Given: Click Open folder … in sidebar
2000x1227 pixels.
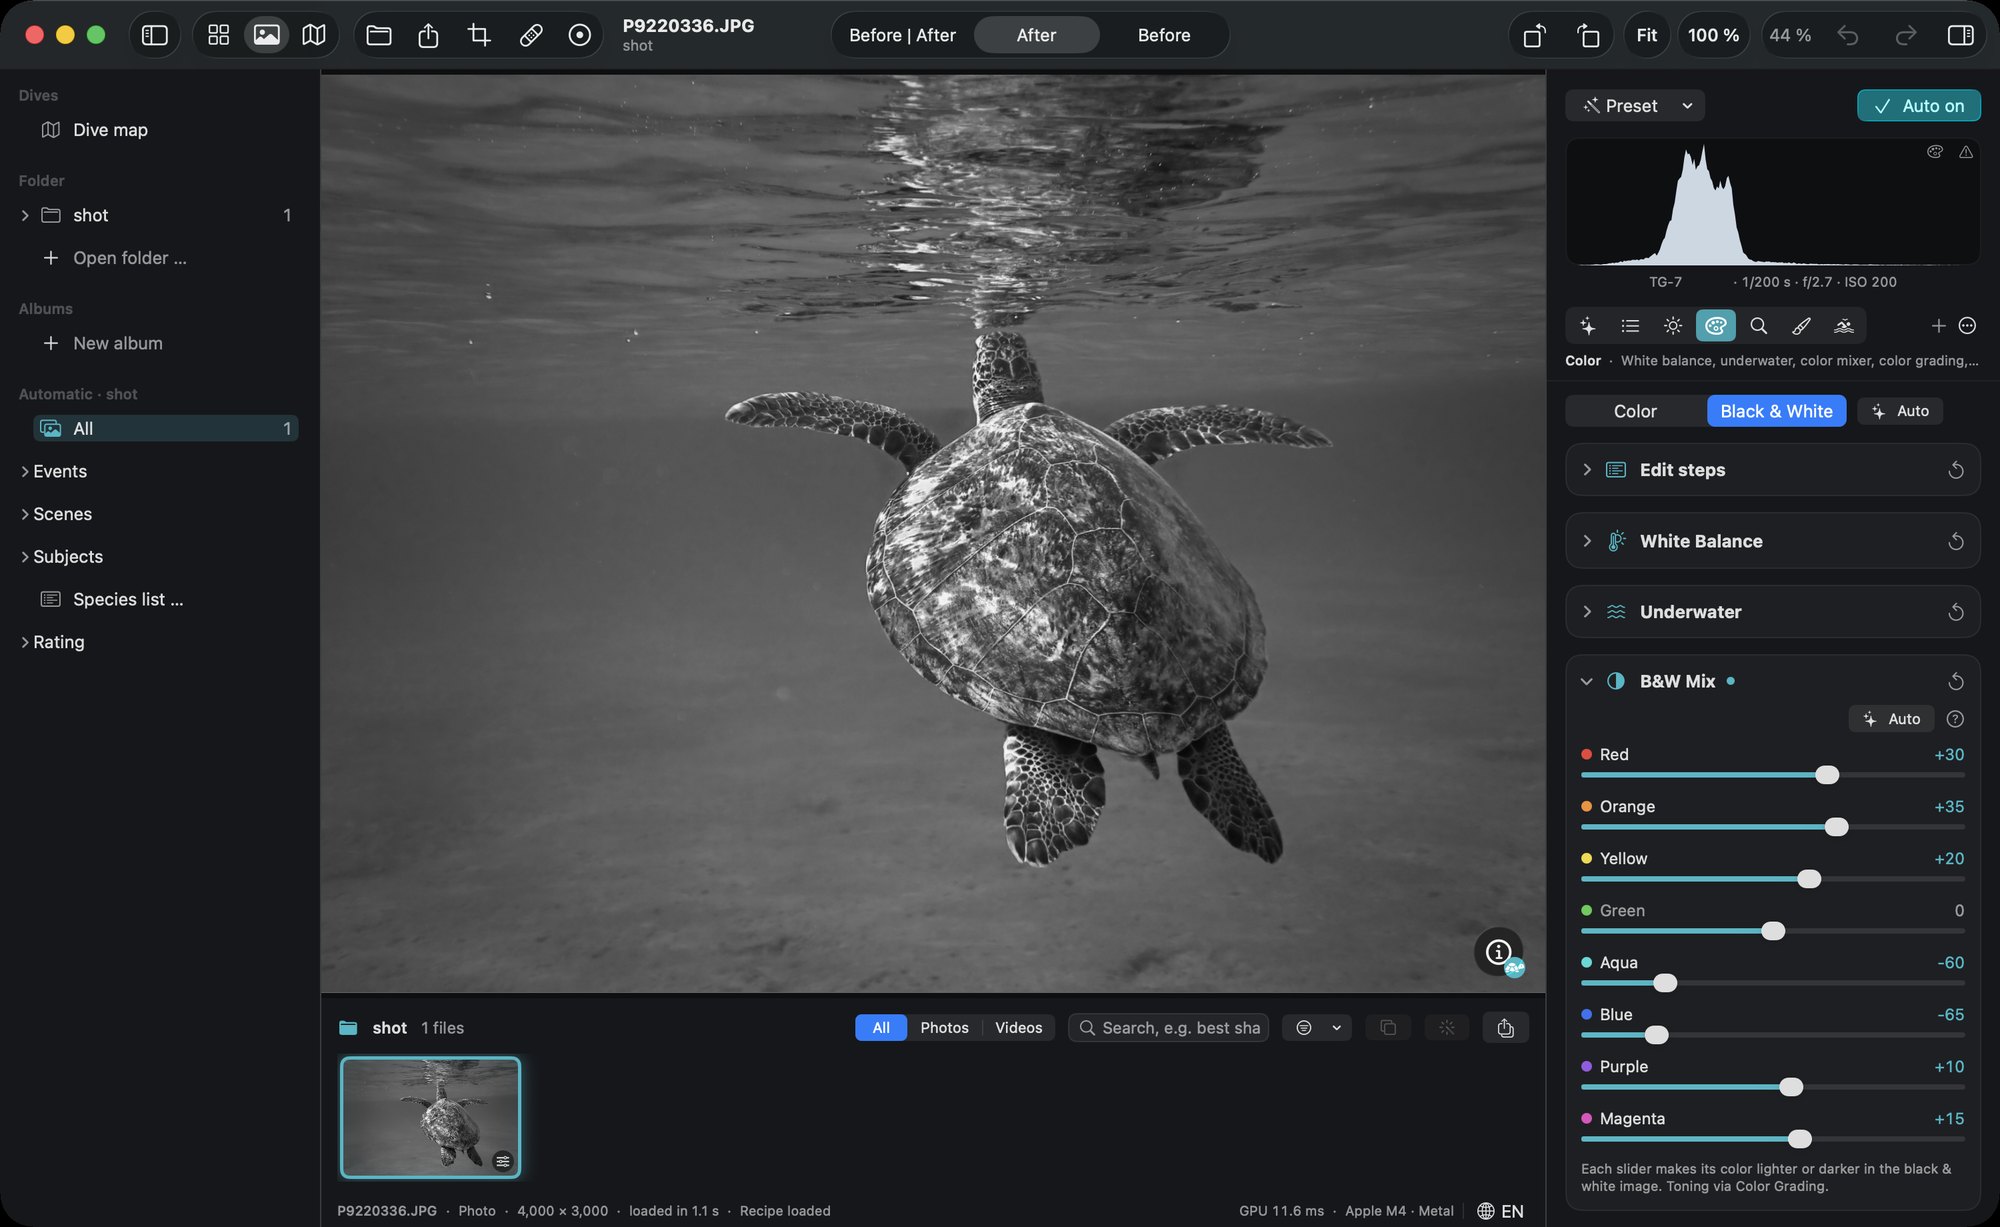Looking at the screenshot, I should tap(129, 258).
